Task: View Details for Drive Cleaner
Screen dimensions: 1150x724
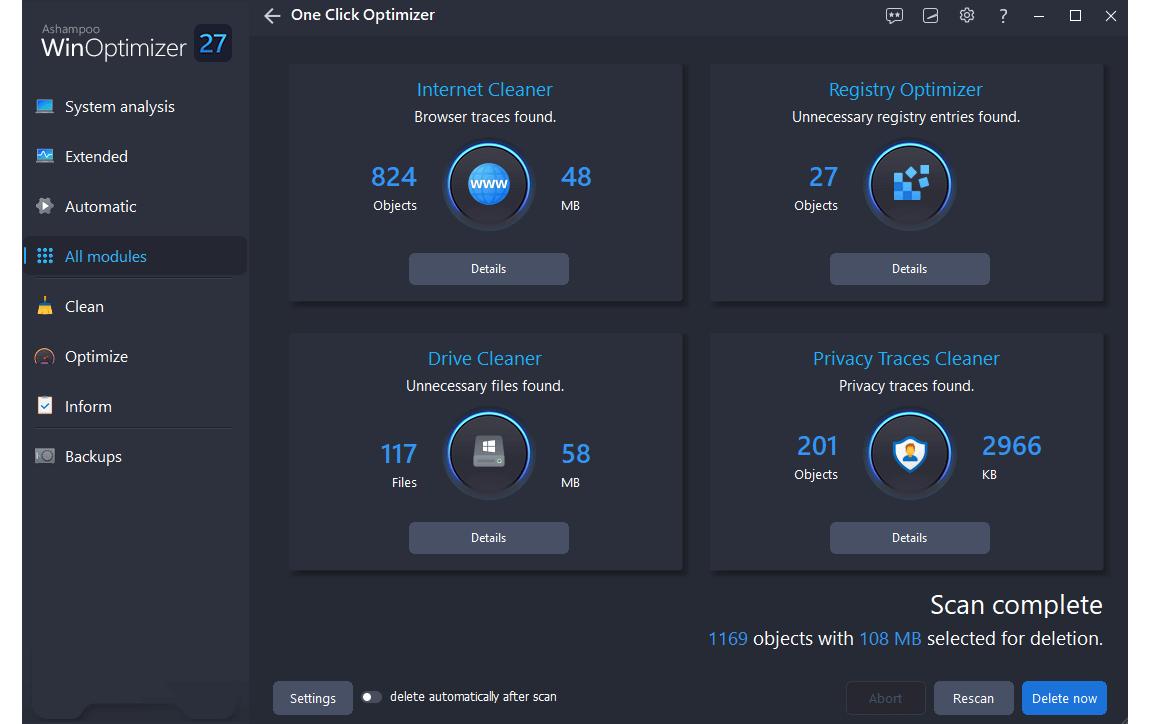Action: (489, 538)
